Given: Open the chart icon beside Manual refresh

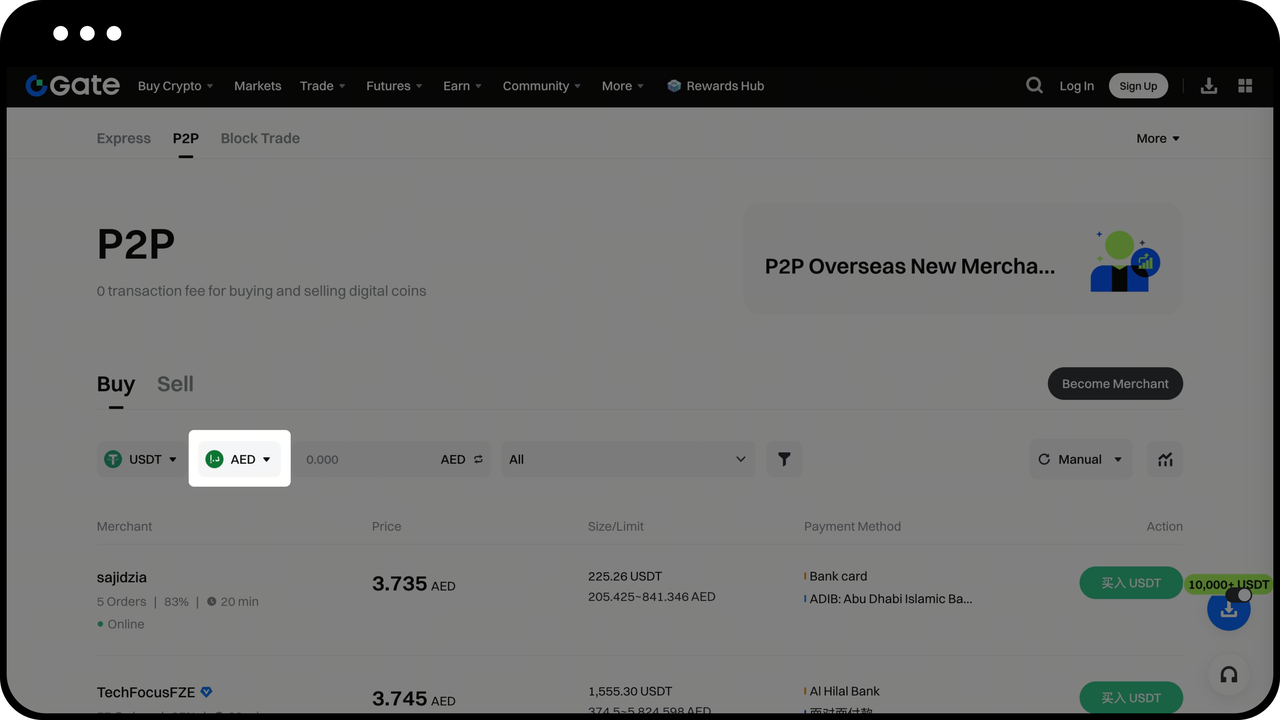Looking at the screenshot, I should pos(1165,459).
